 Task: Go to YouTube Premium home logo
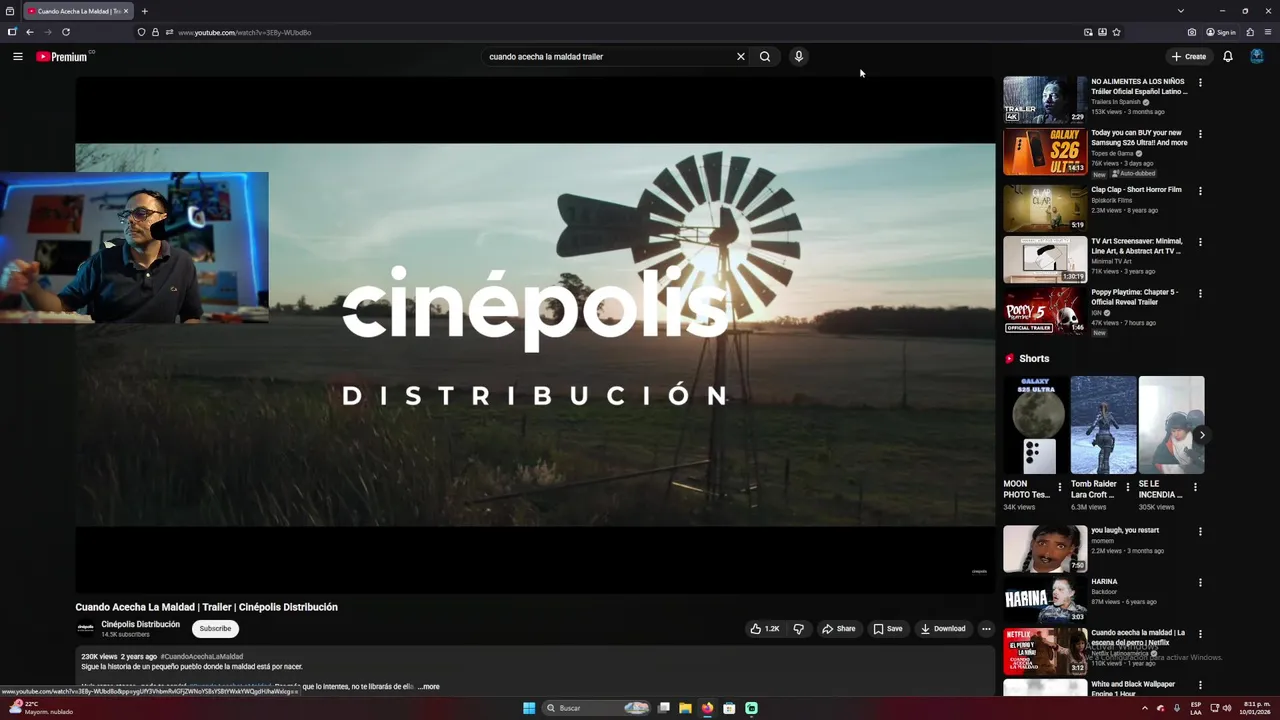(62, 57)
